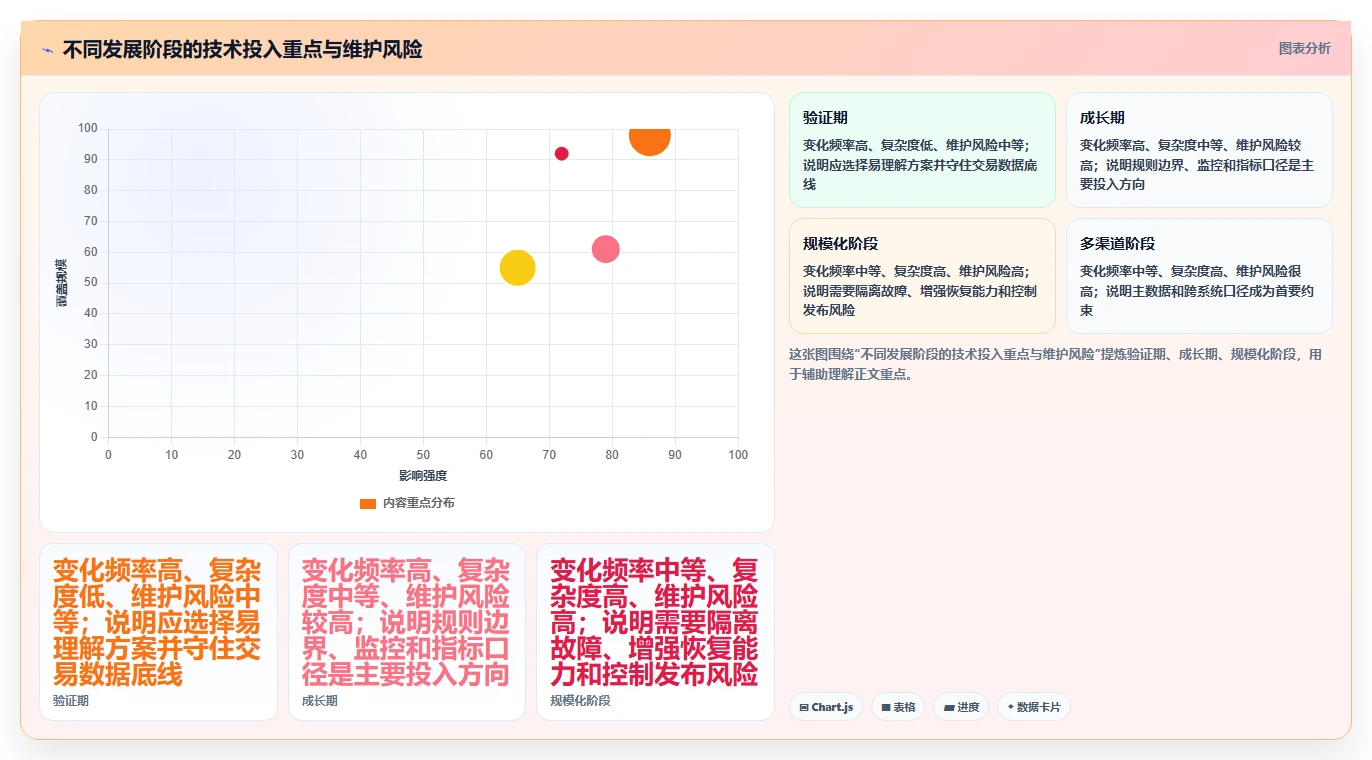Click y-axis tick label 100
The height and width of the screenshot is (760, 1372).
click(x=88, y=128)
